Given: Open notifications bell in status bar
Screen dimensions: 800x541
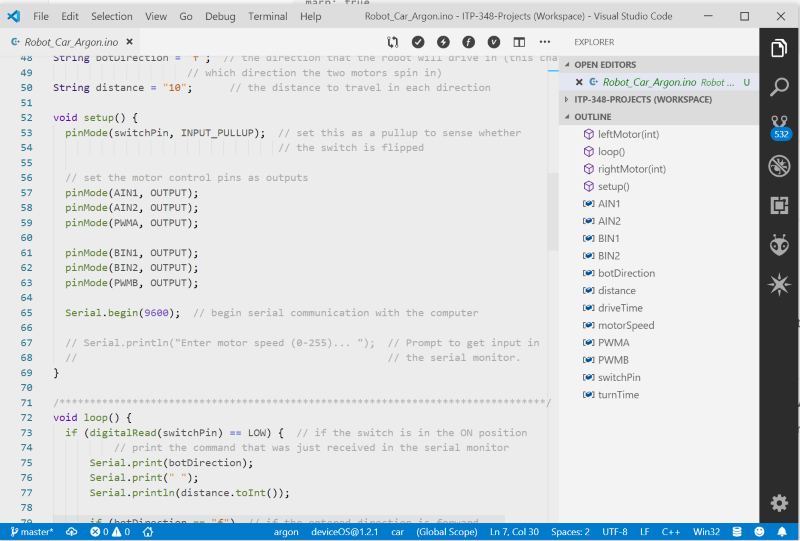Looking at the screenshot, I should 782,532.
